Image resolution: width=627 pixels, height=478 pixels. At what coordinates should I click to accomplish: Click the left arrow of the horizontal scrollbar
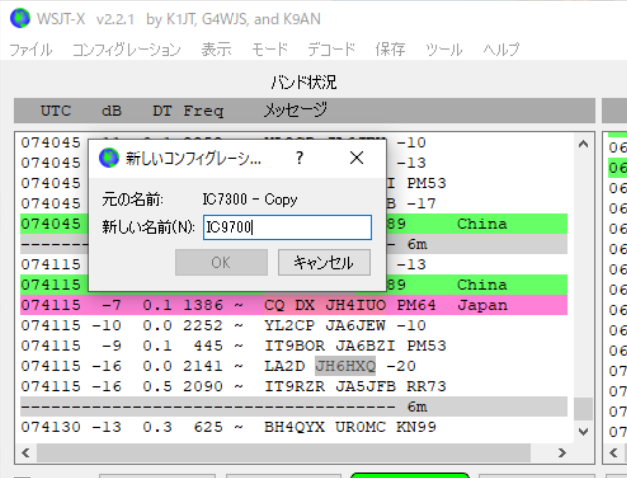26,453
